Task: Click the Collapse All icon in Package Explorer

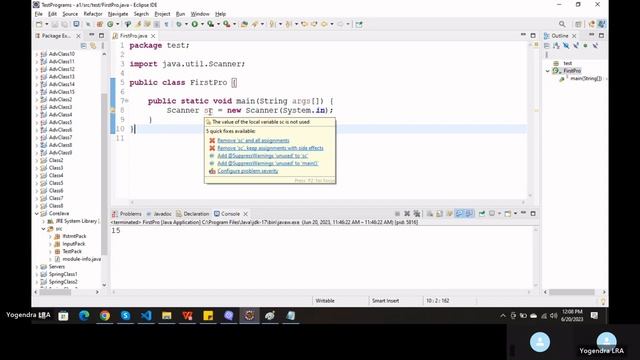Action: 84,46
